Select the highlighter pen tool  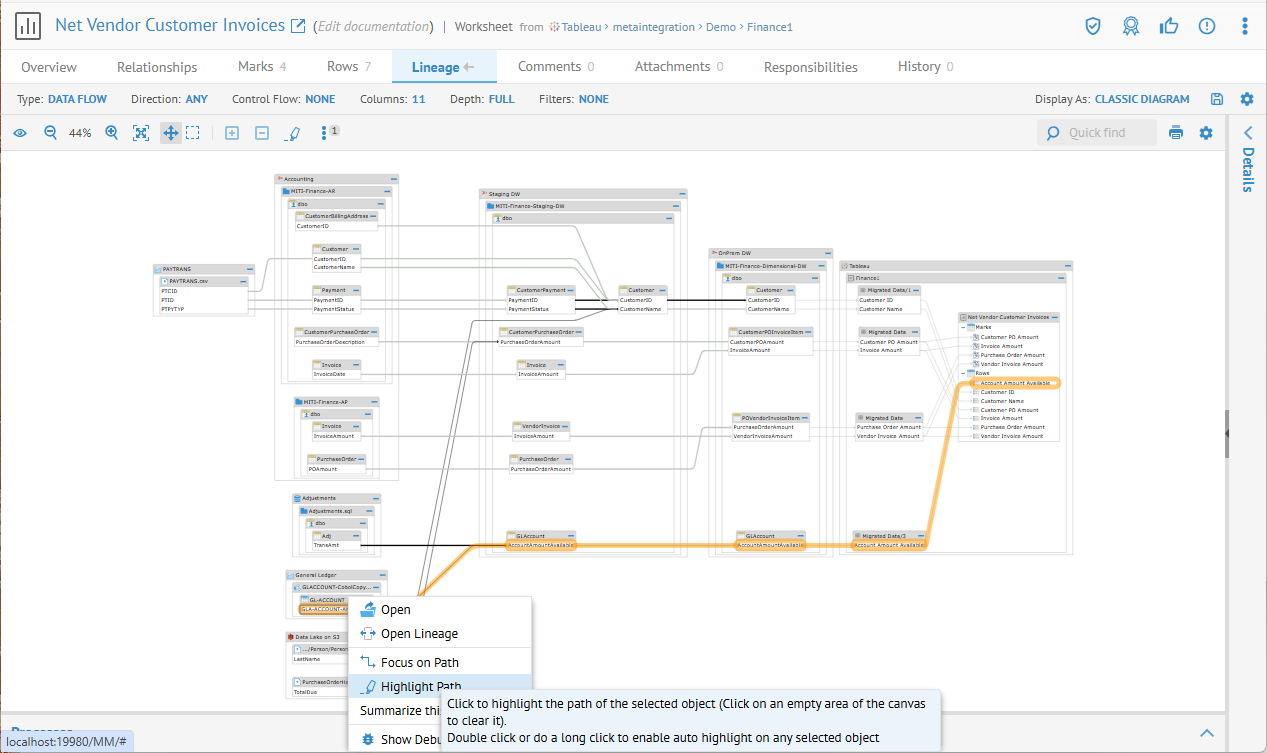293,133
